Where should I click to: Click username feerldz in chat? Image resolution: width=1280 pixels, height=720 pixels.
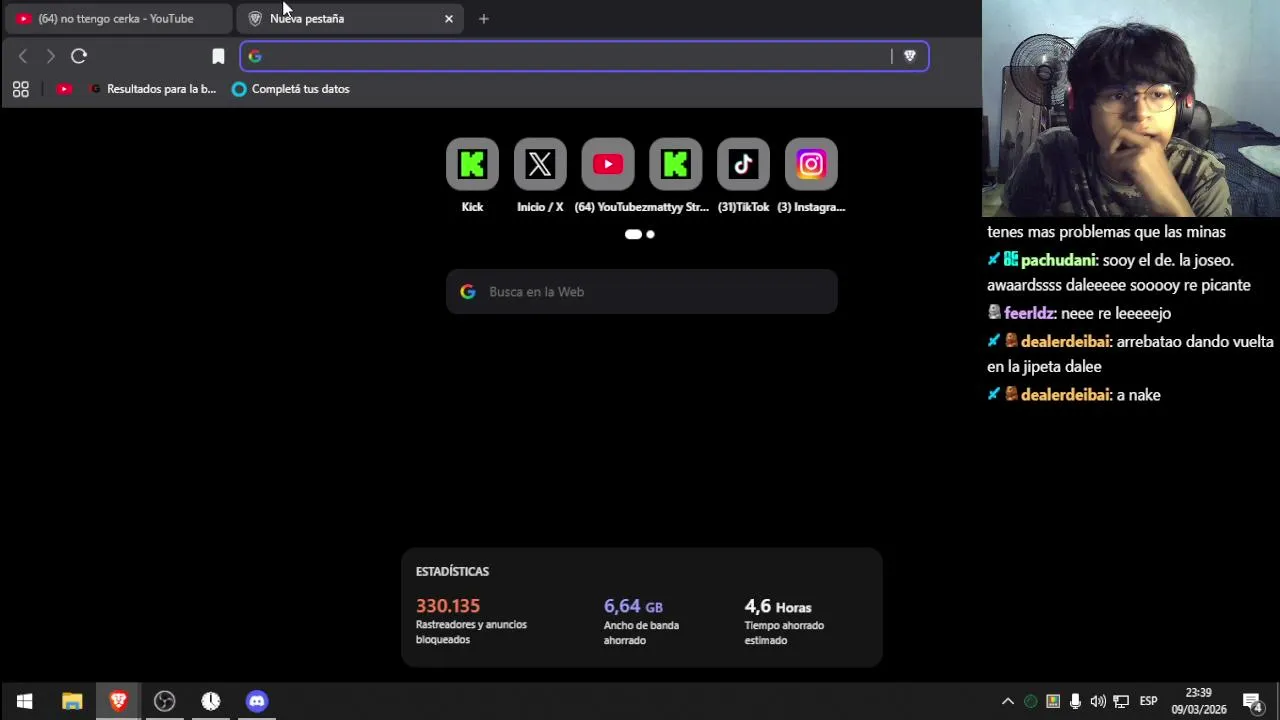[1029, 313]
